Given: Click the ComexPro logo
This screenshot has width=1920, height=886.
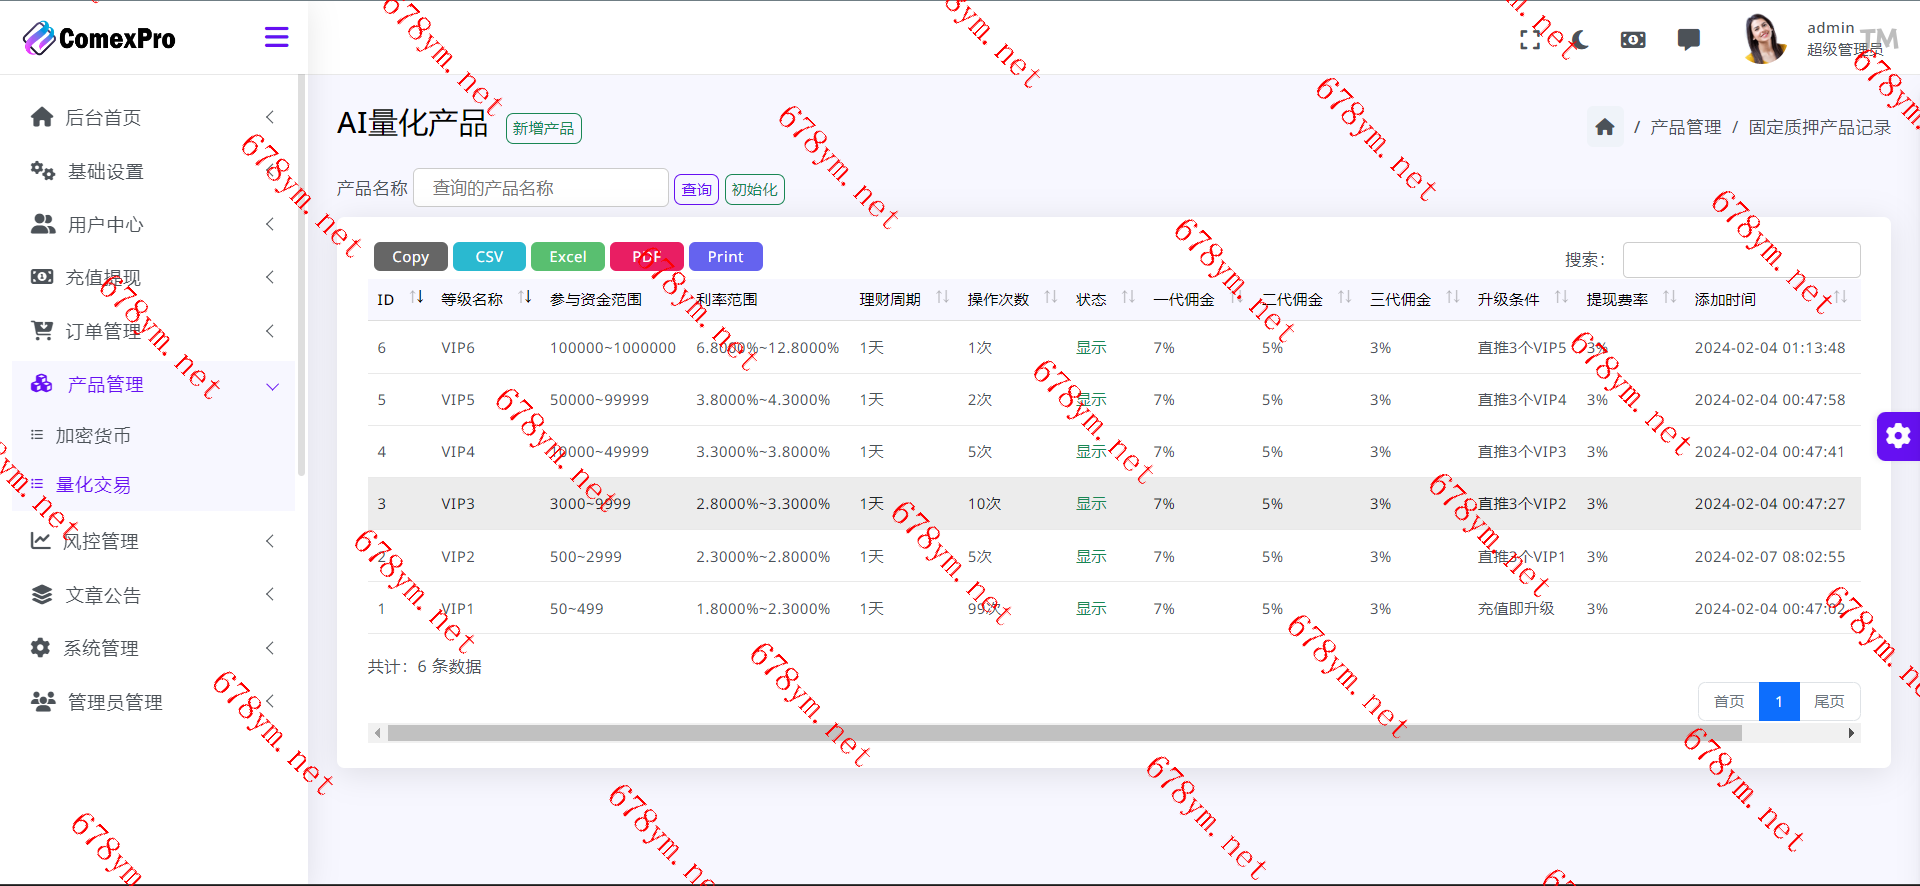Looking at the screenshot, I should point(99,38).
